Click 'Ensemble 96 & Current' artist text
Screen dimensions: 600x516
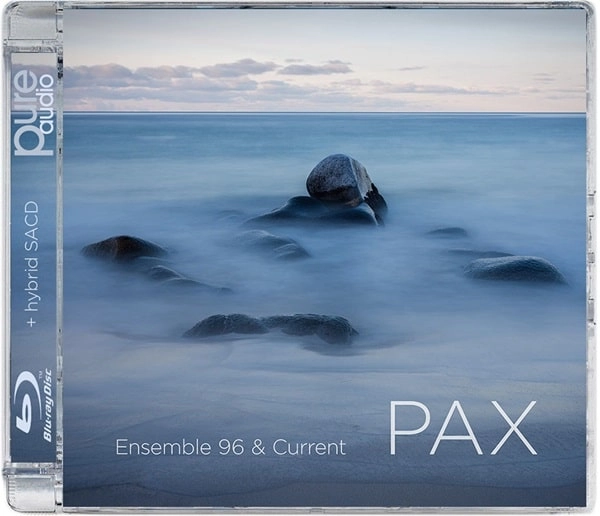231,447
